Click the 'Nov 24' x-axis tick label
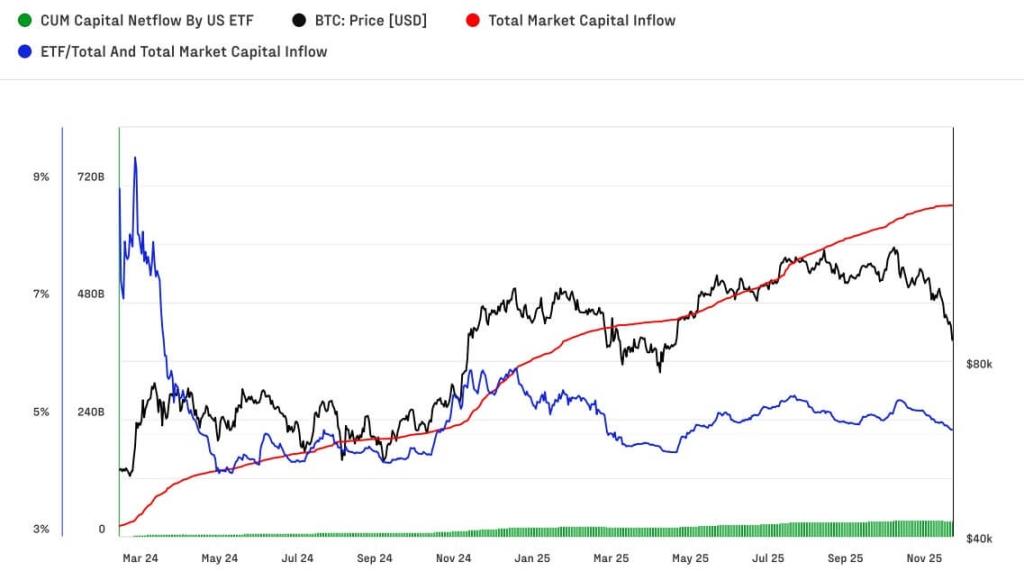1024x571 pixels. pyautogui.click(x=454, y=558)
